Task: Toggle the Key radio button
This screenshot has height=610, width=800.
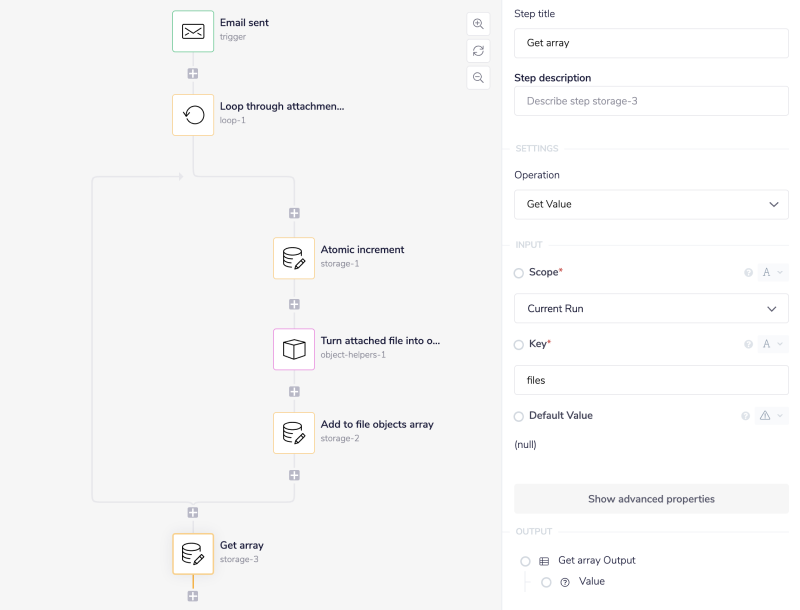Action: click(x=519, y=345)
